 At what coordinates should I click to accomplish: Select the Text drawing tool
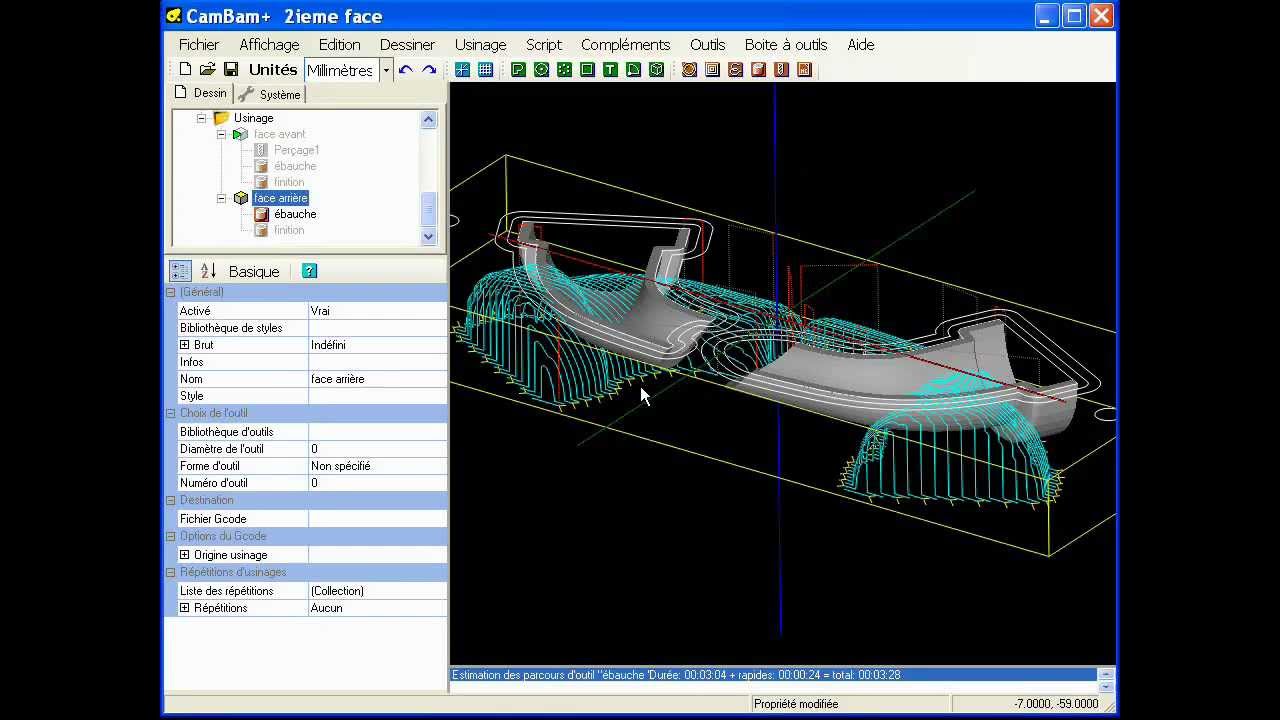610,69
